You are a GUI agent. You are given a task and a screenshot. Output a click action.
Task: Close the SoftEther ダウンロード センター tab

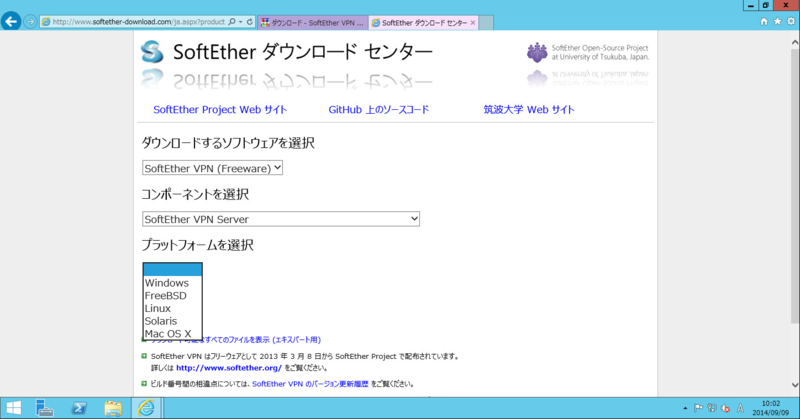[x=473, y=22]
